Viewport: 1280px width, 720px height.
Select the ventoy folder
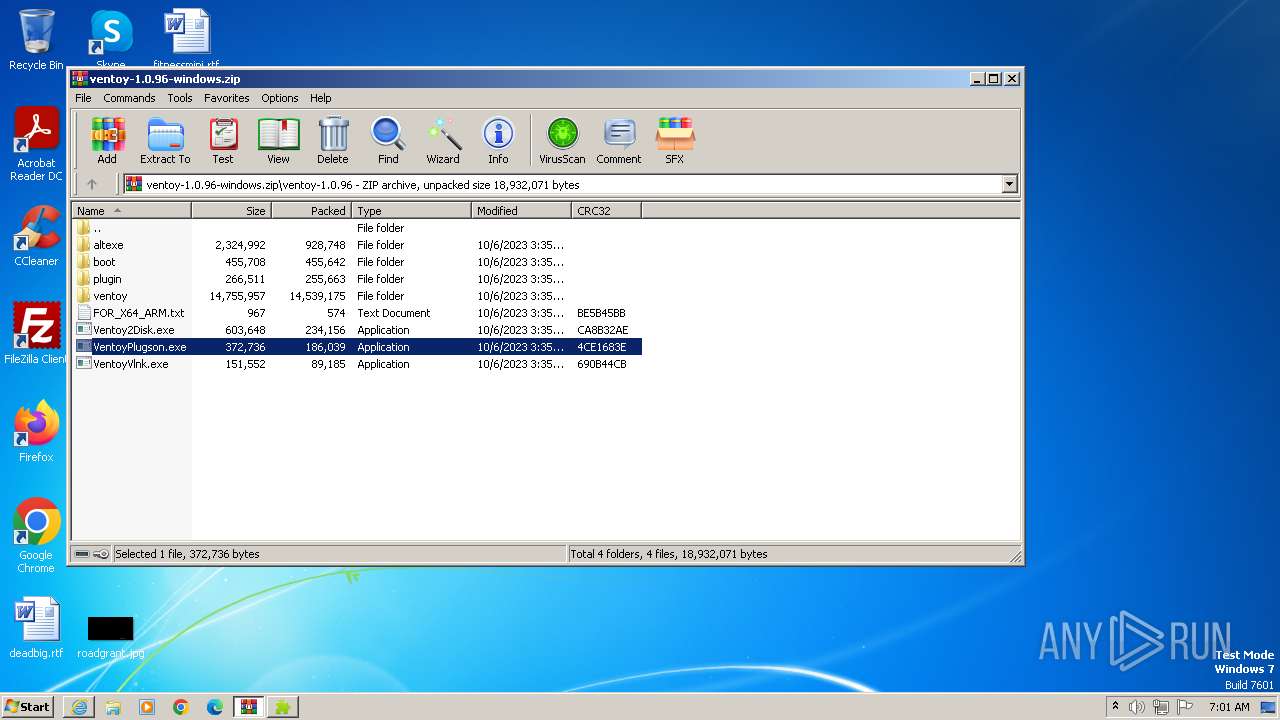pyautogui.click(x=357, y=296)
